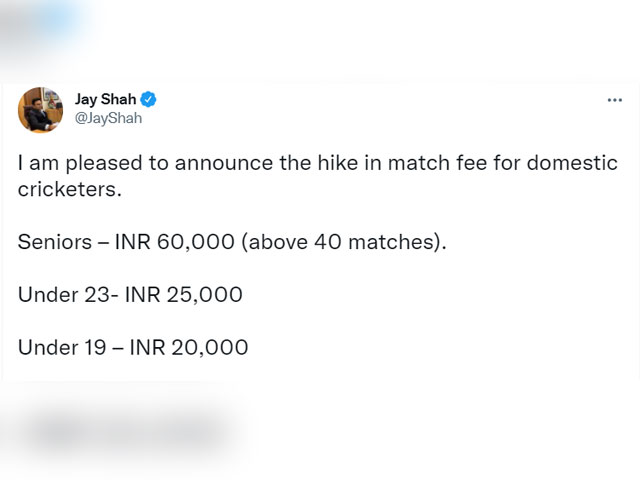Click the word 'domestic' in tweet
Image resolution: width=640 pixels, height=480 pixels.
pyautogui.click(x=572, y=163)
